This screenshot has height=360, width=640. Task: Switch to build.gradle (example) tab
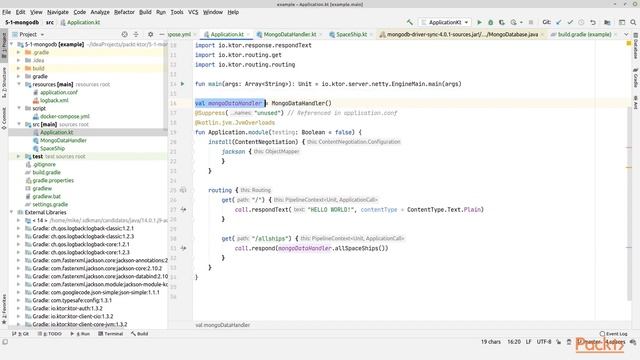tap(584, 35)
